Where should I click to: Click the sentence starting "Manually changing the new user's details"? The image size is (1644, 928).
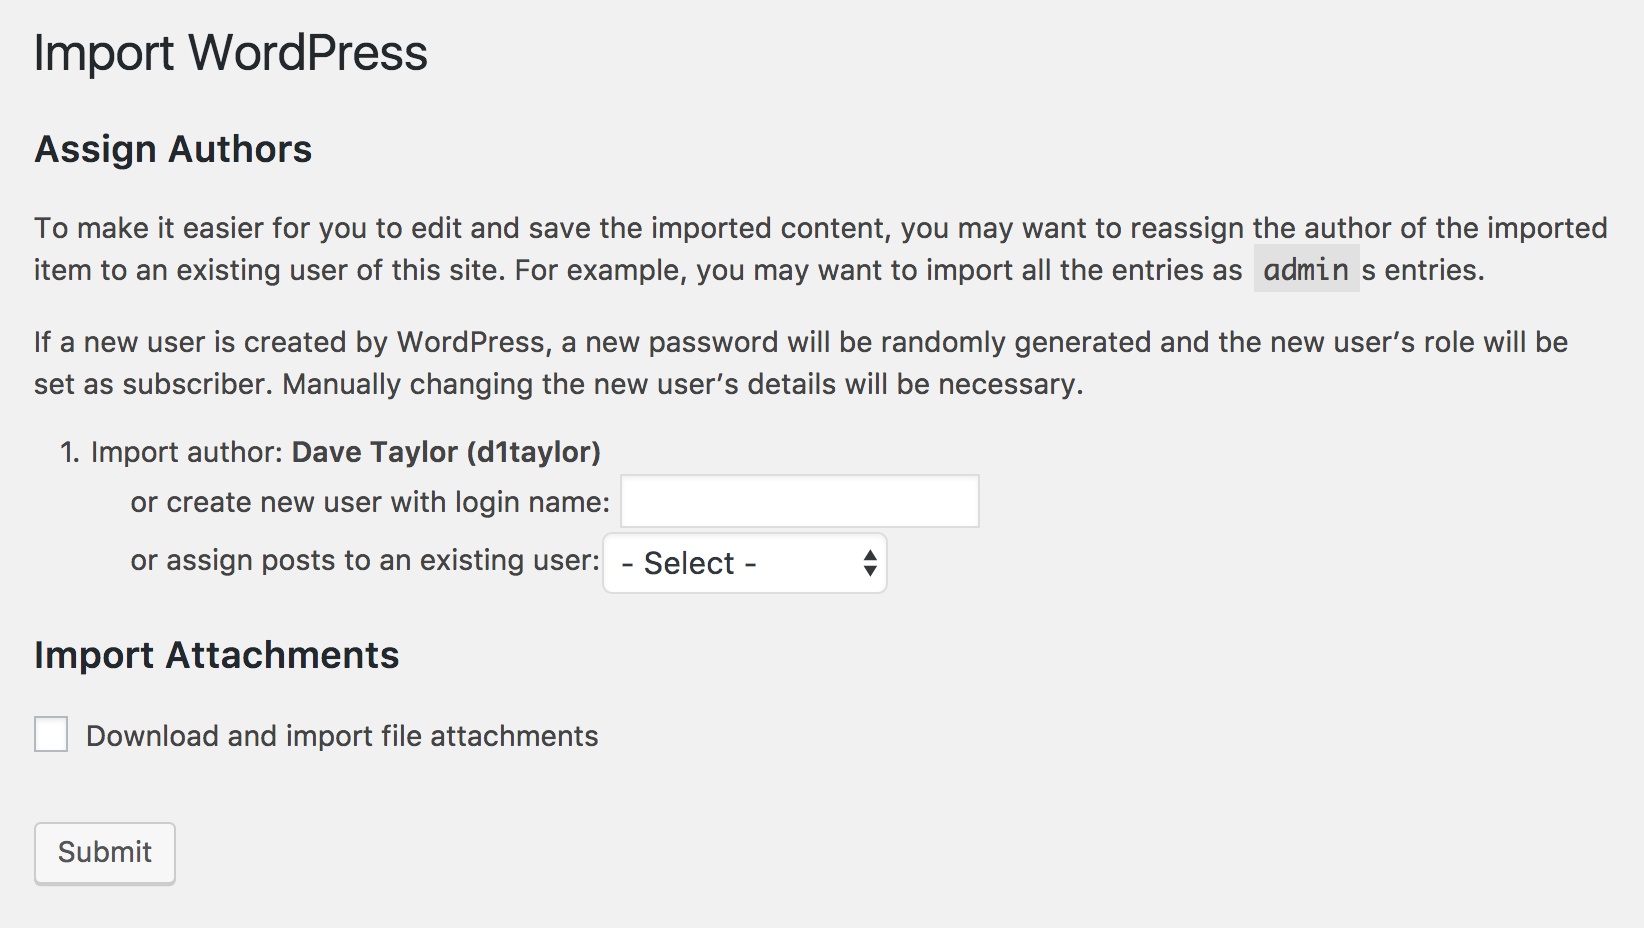click(x=683, y=384)
